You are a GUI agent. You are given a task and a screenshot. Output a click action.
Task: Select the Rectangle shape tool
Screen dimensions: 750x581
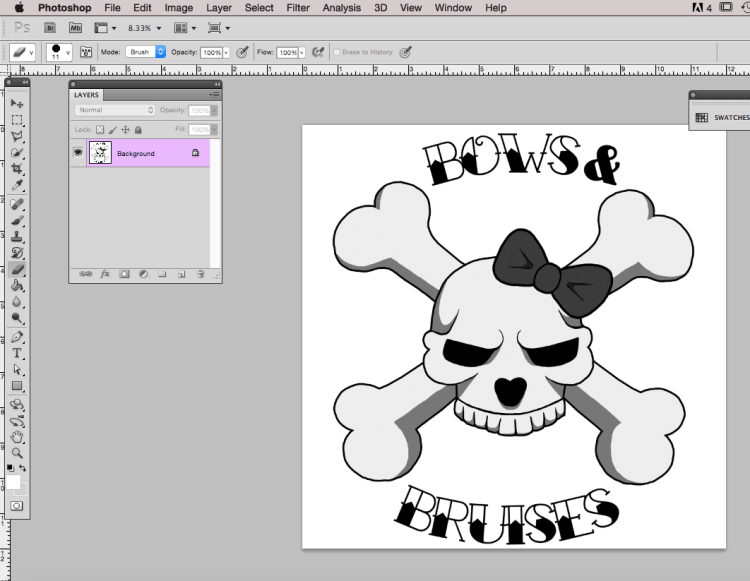click(x=17, y=386)
